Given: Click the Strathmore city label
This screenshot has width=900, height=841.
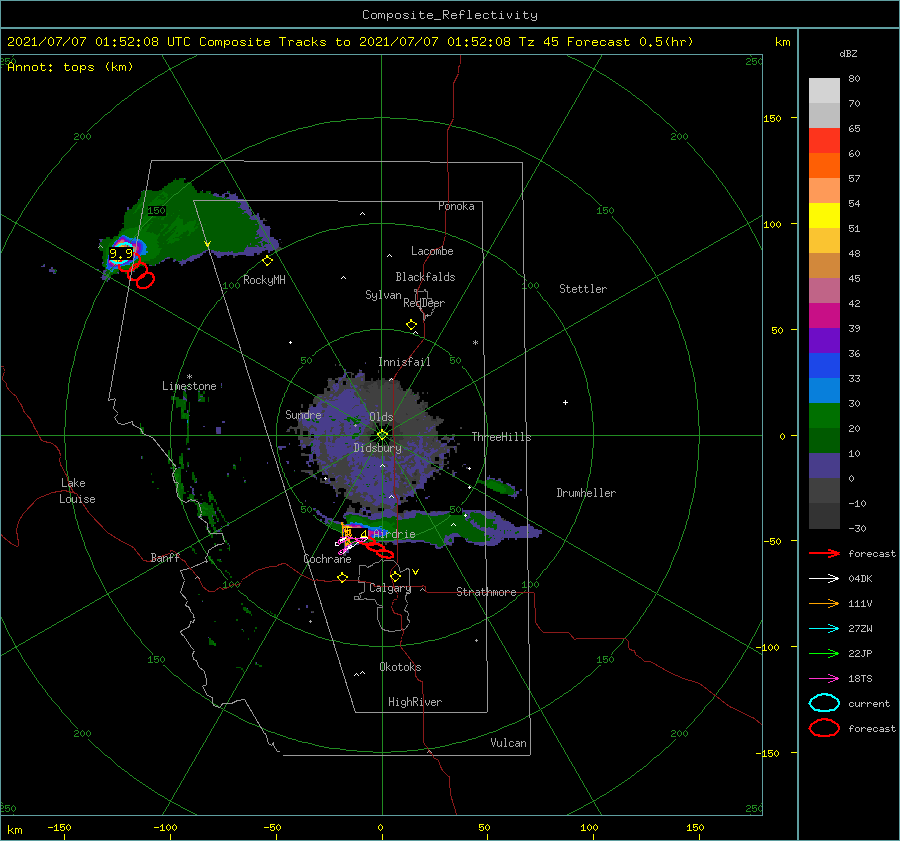Looking at the screenshot, I should tap(486, 592).
